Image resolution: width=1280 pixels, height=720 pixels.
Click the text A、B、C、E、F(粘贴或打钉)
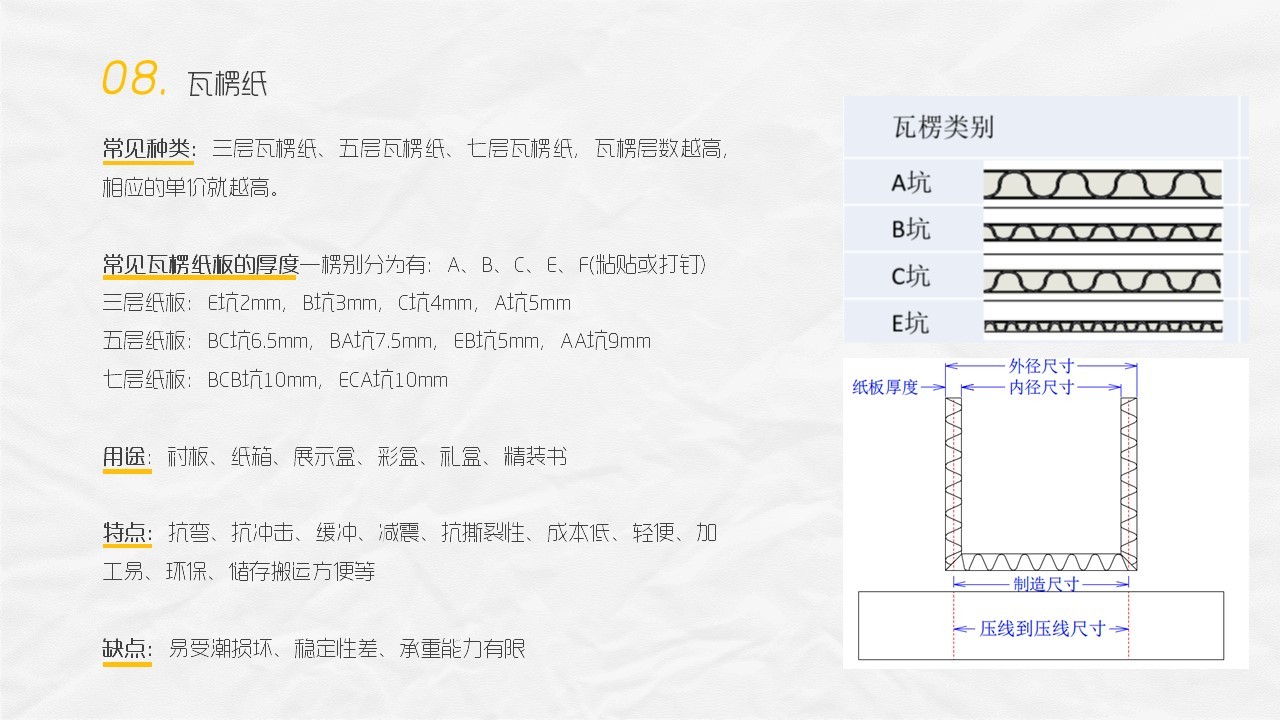(x=578, y=265)
